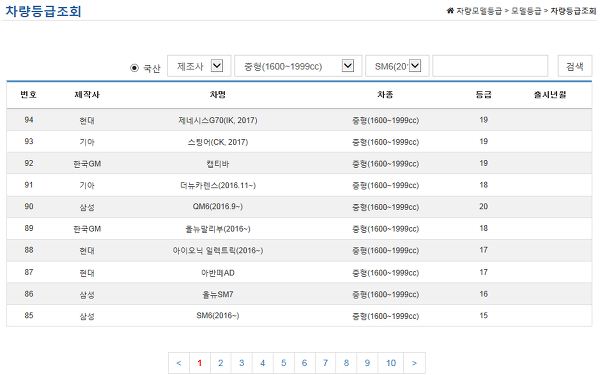Click the 차명 column header
This screenshot has width=600, height=375.
218,95
